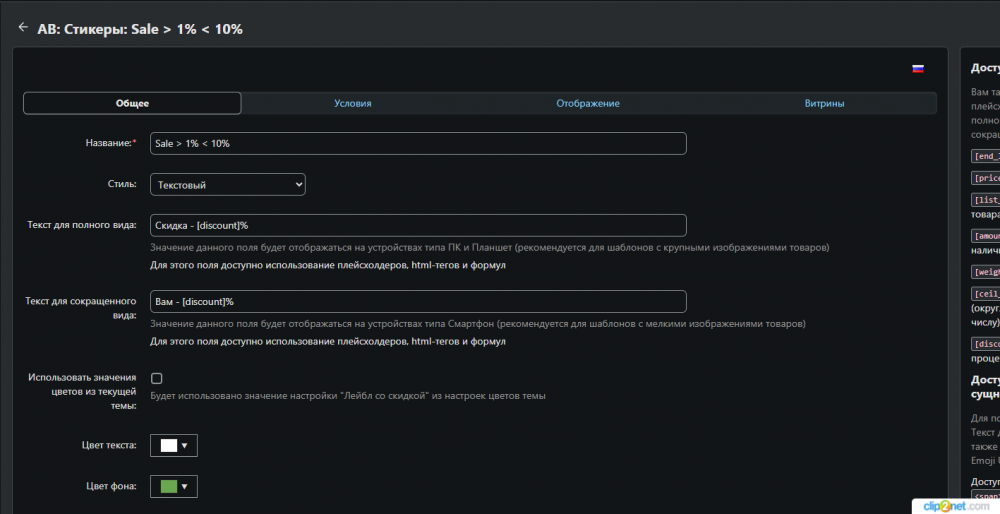The width and height of the screenshot is (1000, 514).
Task: Focus the Текст для полного вида field
Action: point(418,225)
